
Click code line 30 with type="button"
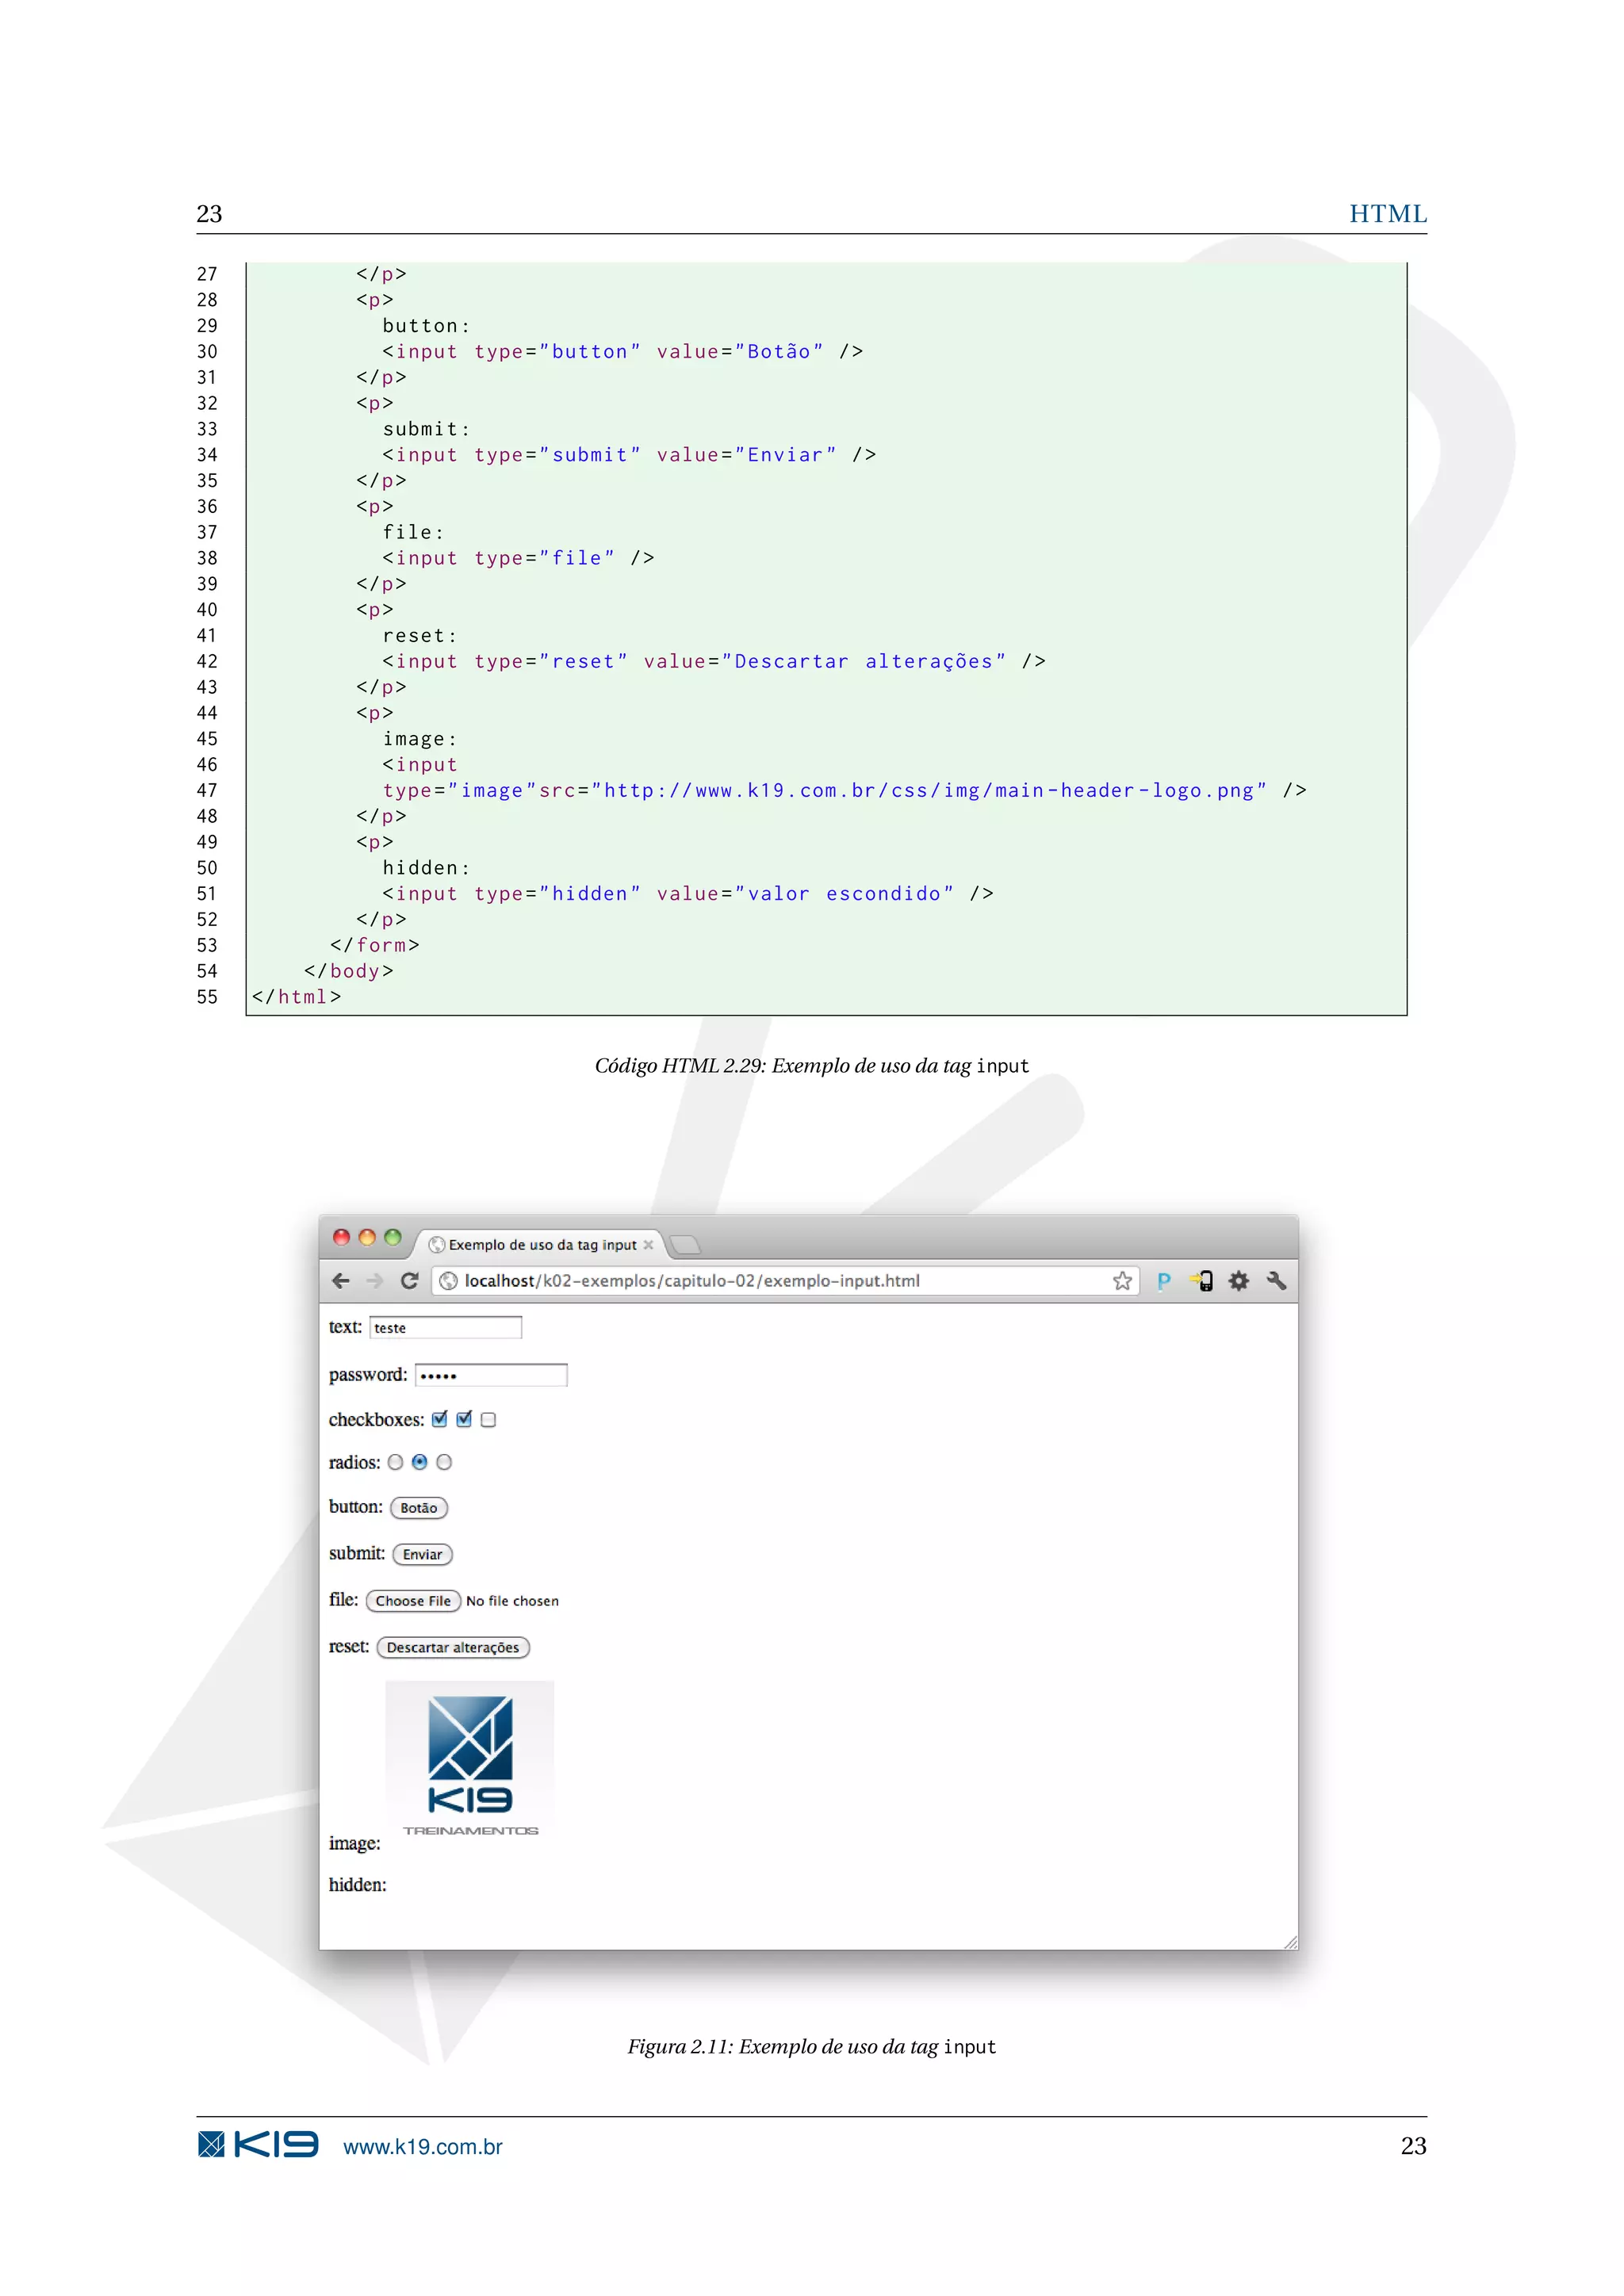[x=623, y=352]
